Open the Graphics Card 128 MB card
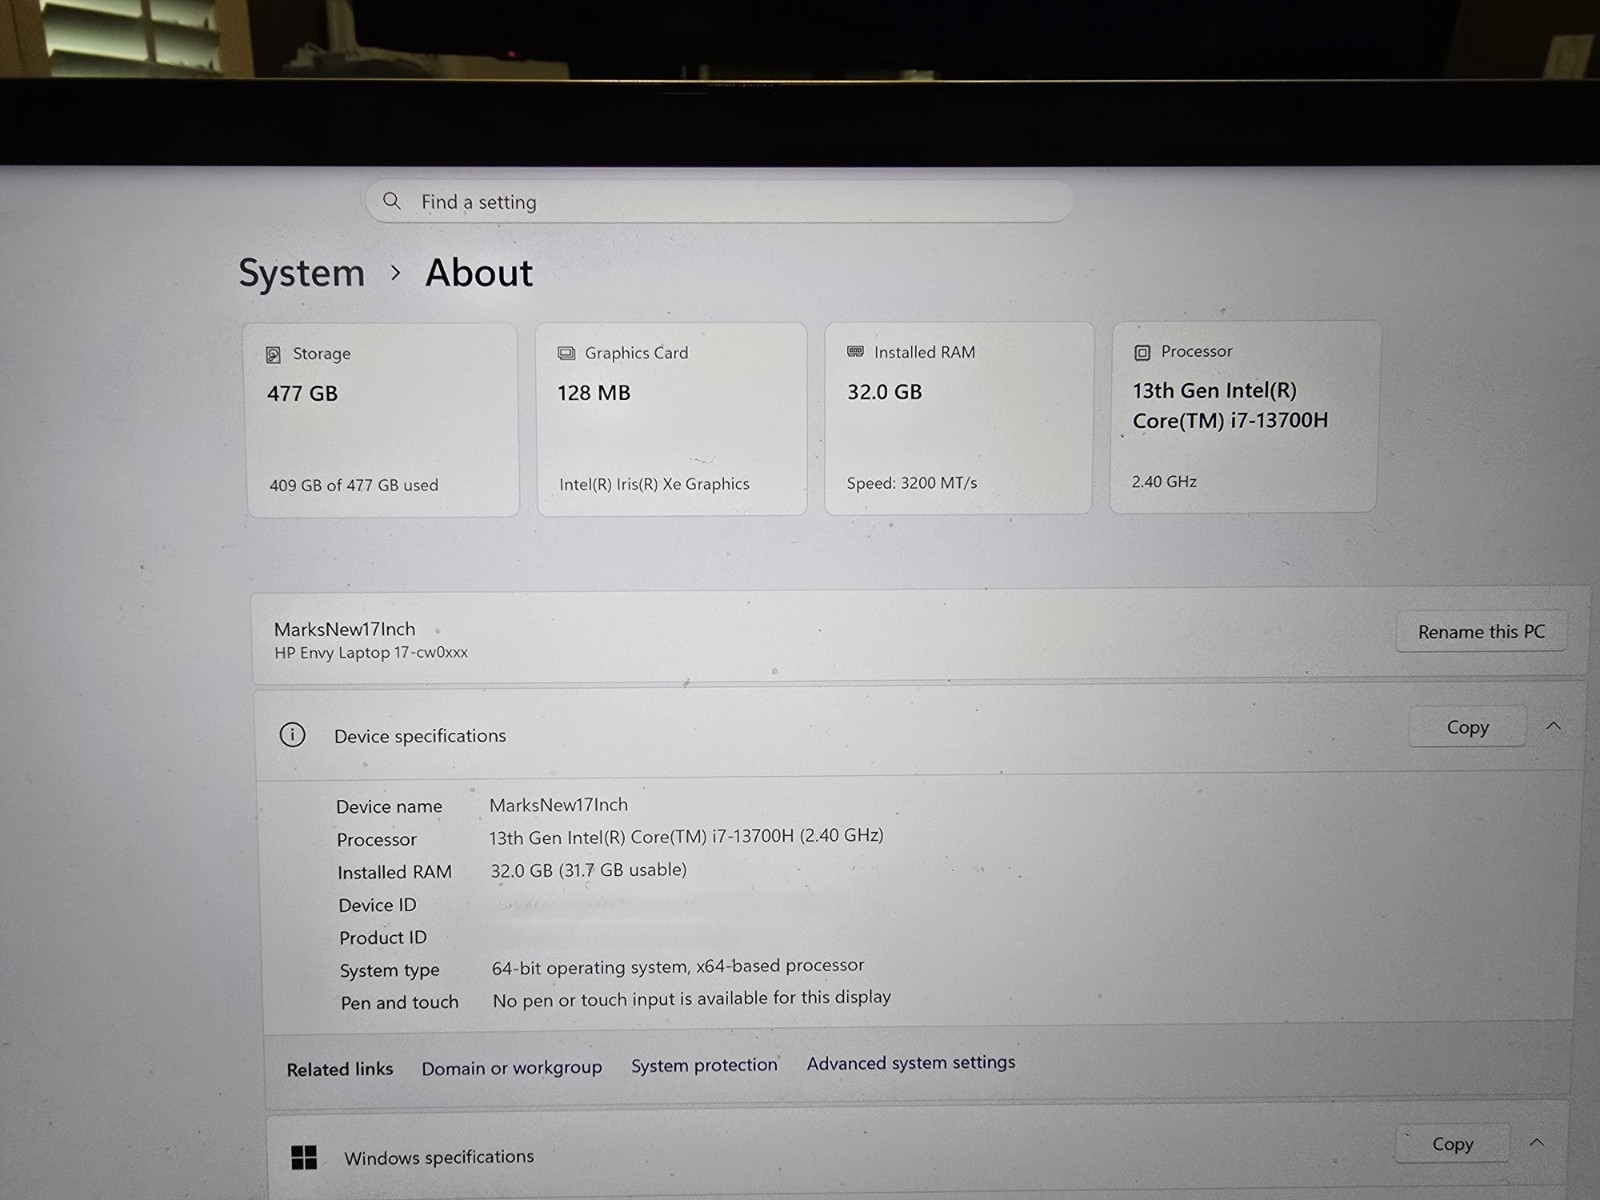 [x=672, y=419]
